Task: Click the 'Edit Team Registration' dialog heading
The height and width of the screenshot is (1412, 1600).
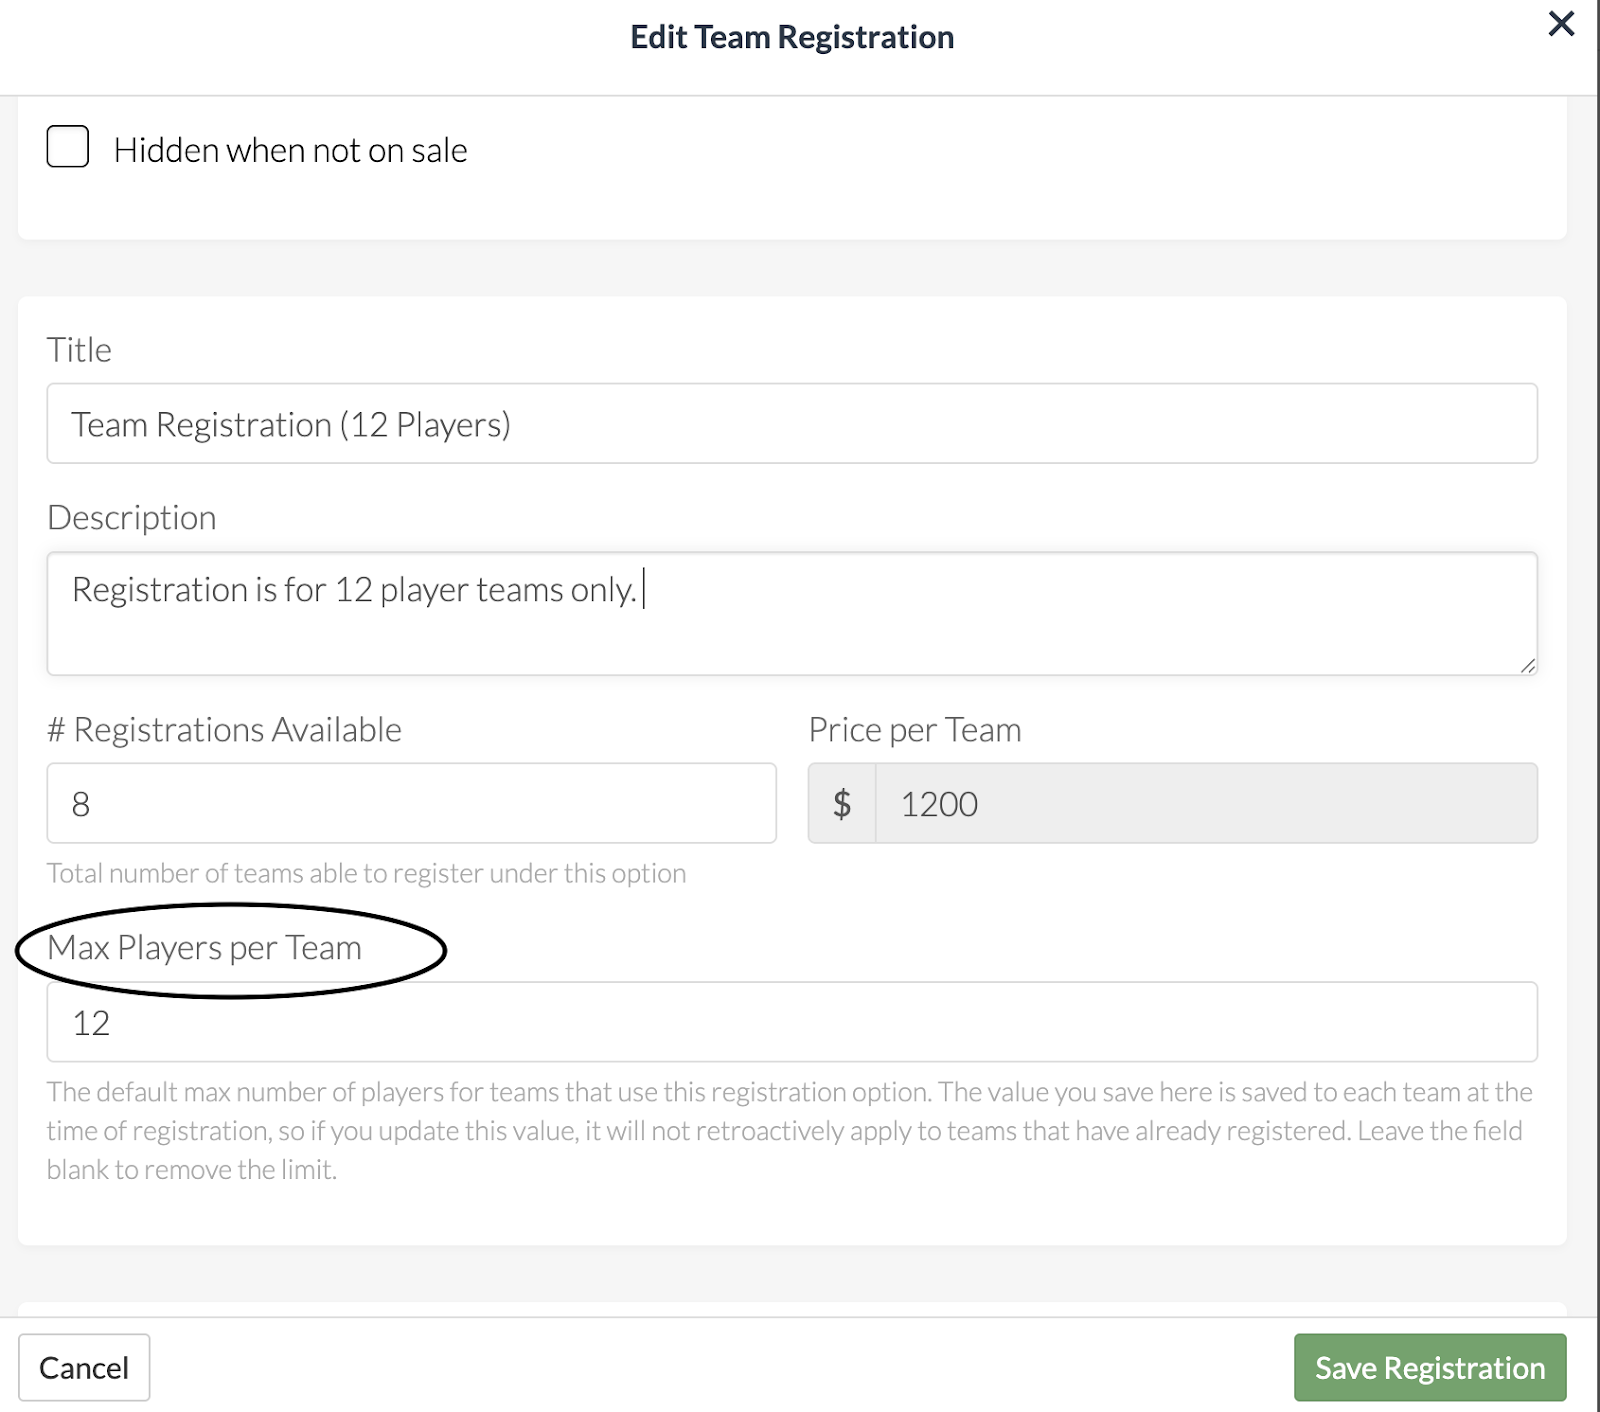Action: tap(792, 37)
